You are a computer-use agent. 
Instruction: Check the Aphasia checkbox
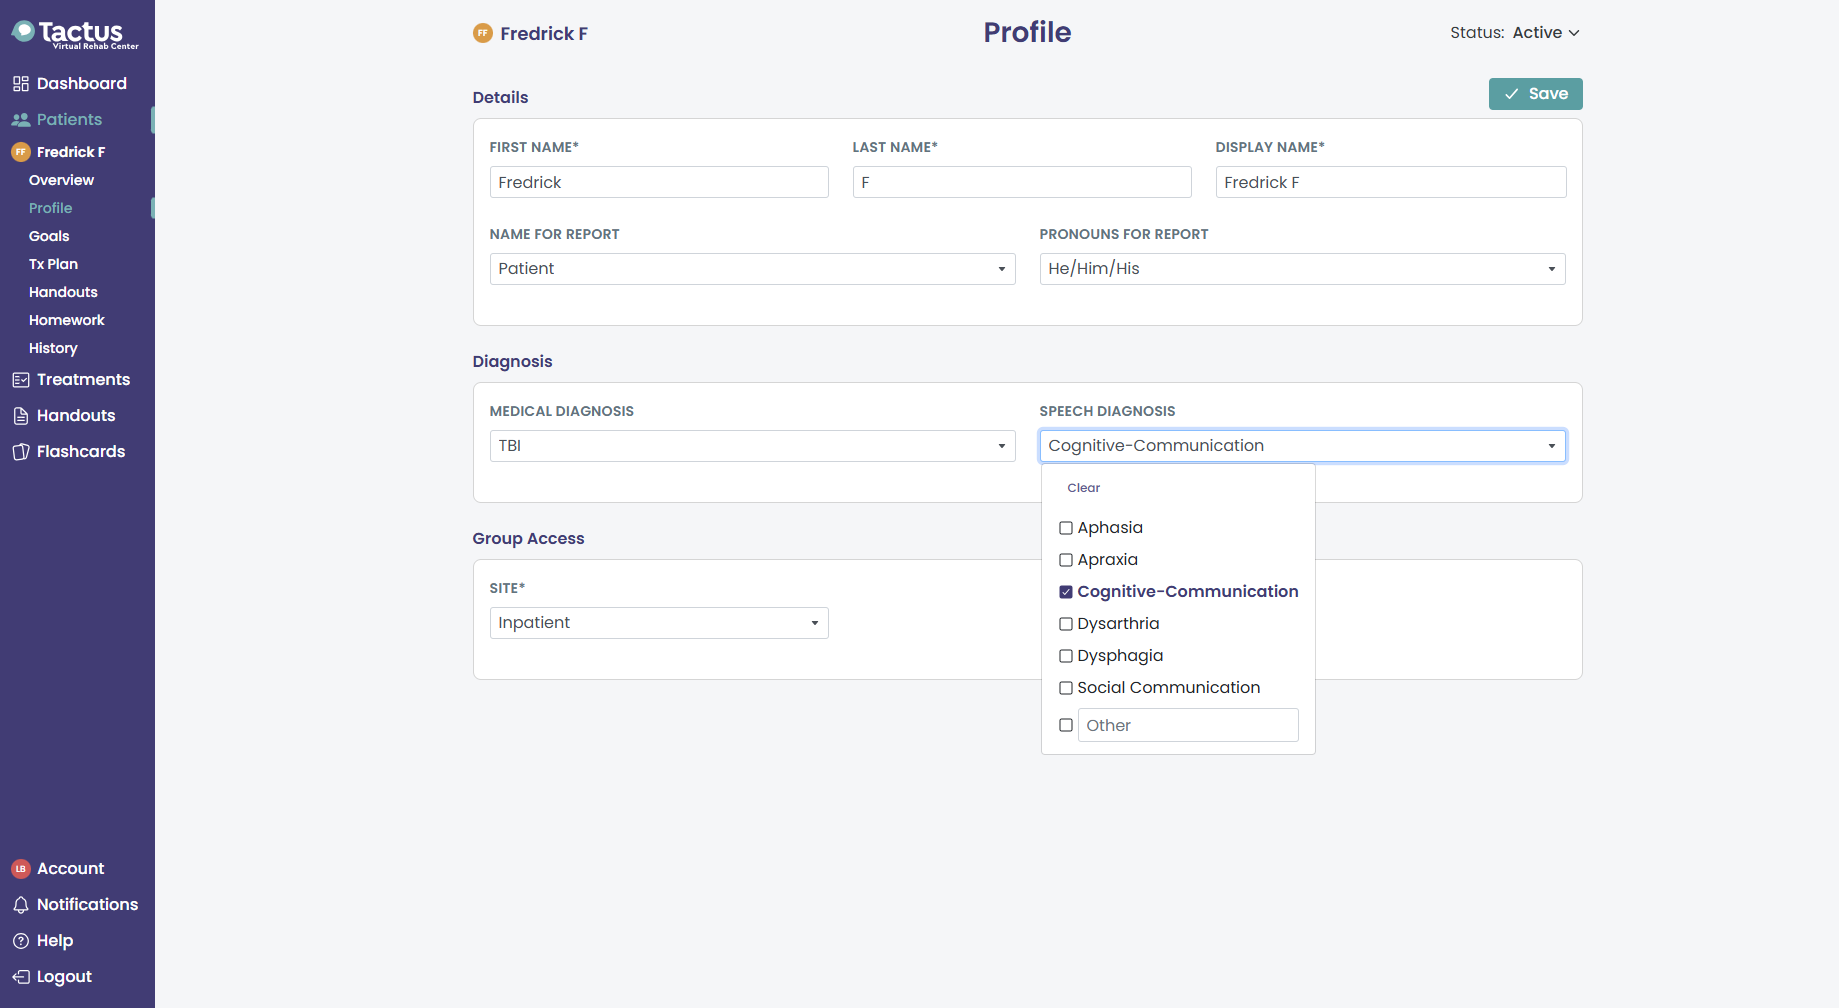(x=1066, y=528)
